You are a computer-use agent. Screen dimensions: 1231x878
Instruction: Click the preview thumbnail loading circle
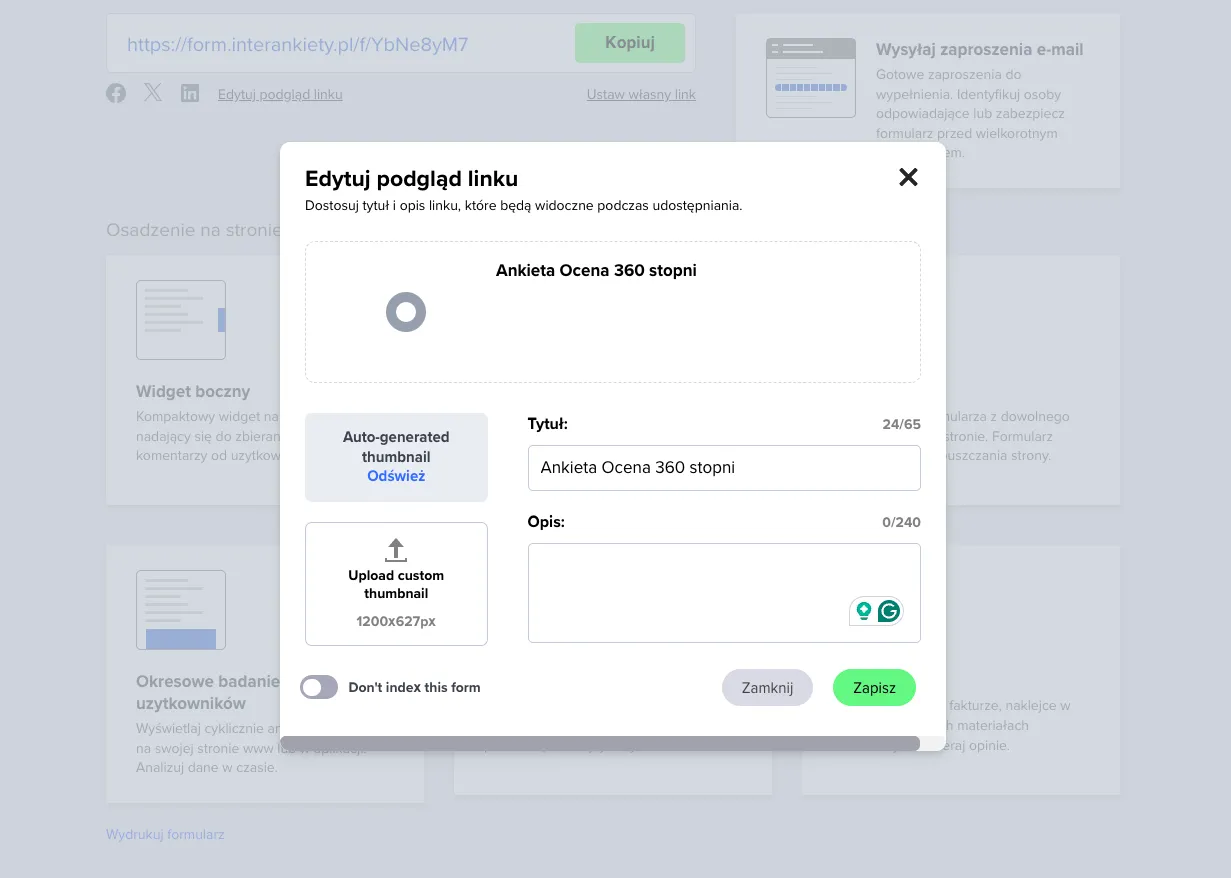[x=406, y=312]
